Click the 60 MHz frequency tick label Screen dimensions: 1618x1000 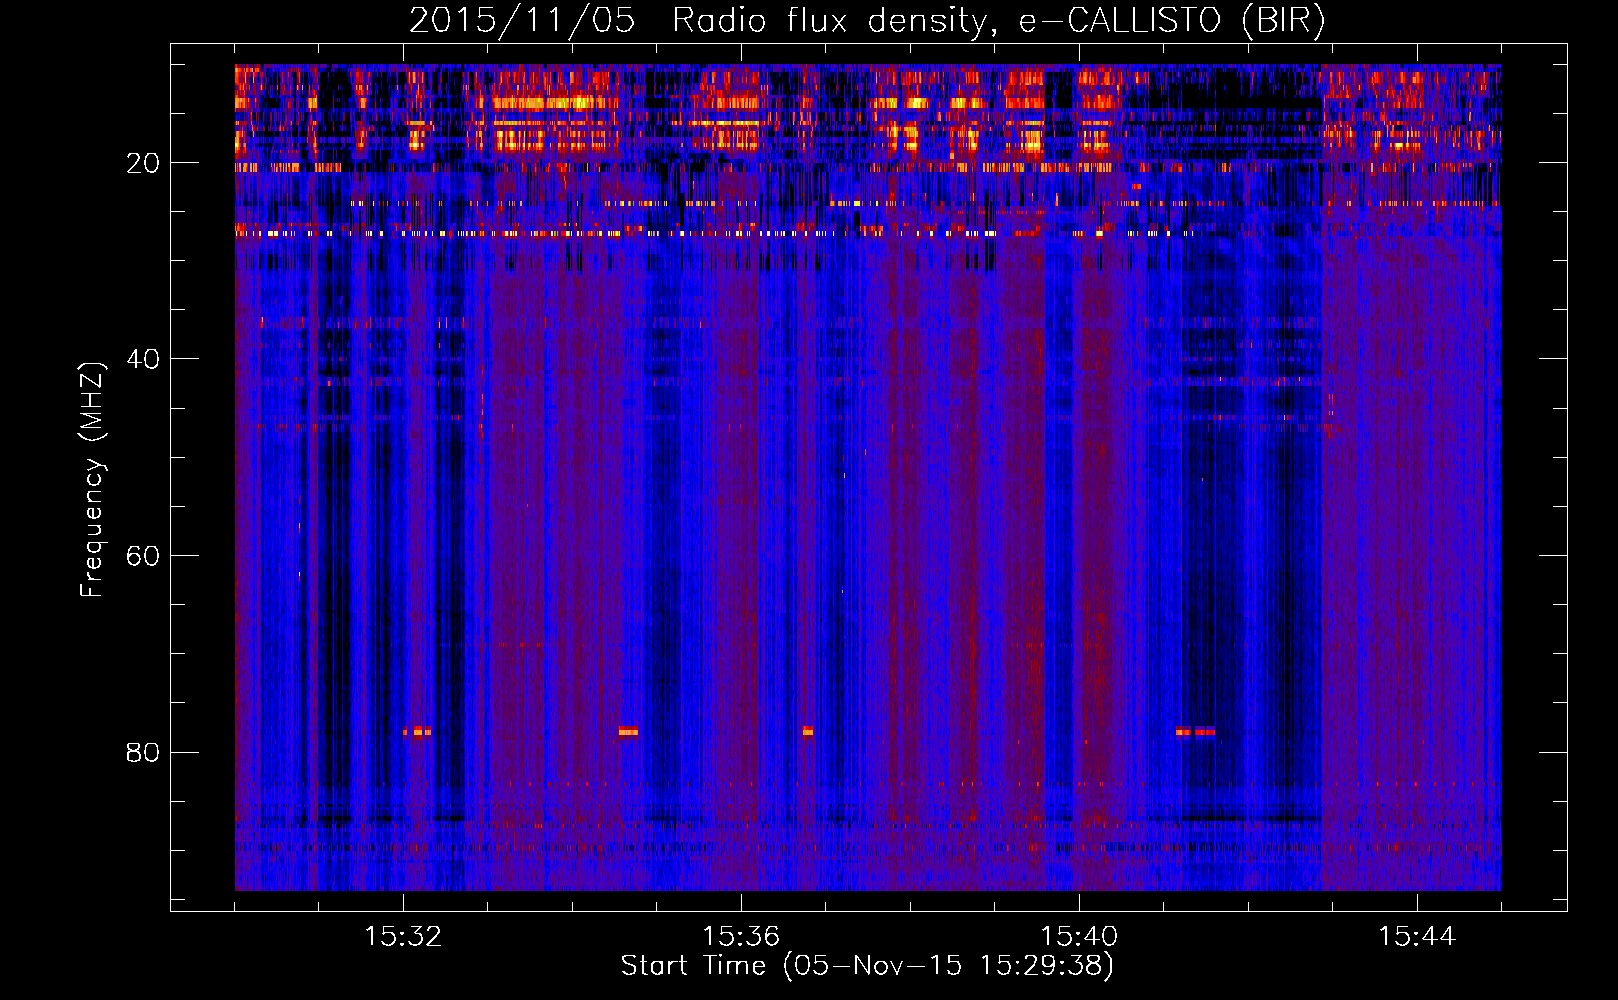143,556
